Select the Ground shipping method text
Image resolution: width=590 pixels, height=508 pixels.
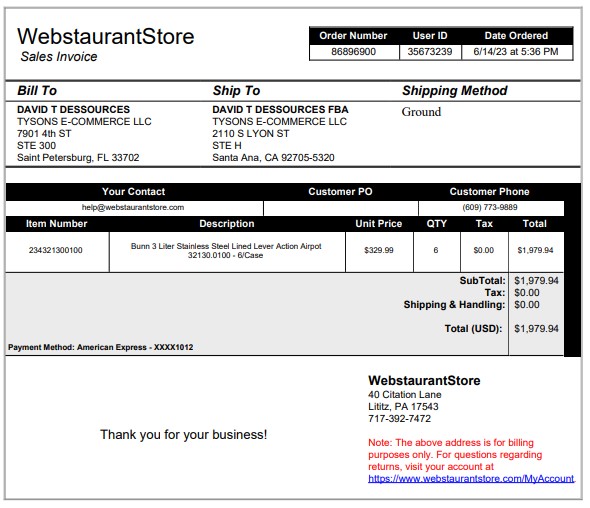pyautogui.click(x=421, y=112)
